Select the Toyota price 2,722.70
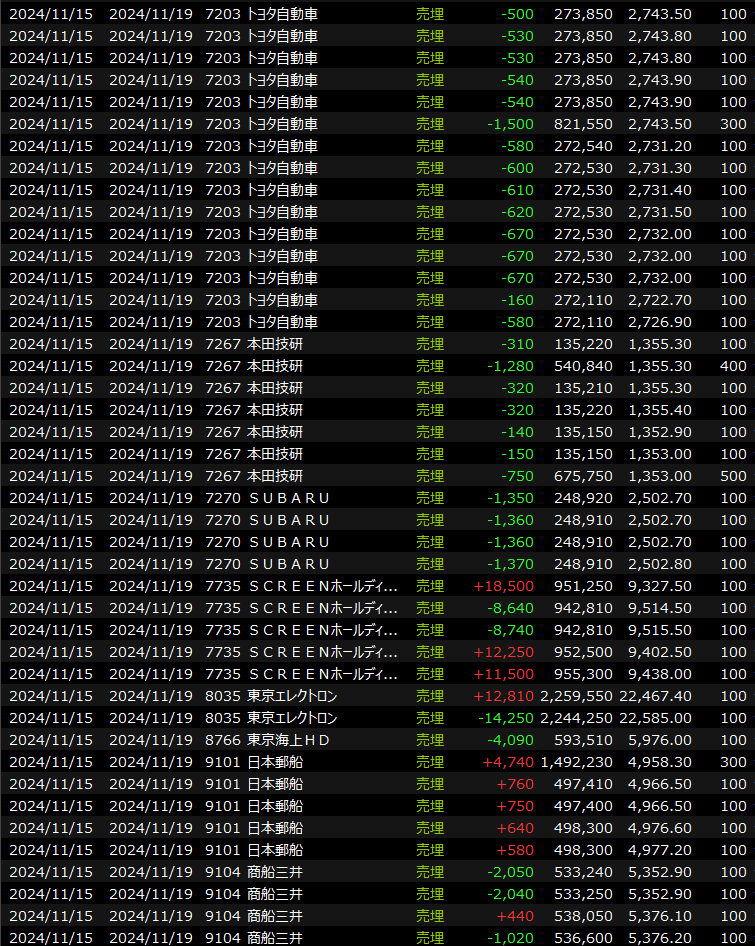This screenshot has height=946, width=755. coord(659,300)
